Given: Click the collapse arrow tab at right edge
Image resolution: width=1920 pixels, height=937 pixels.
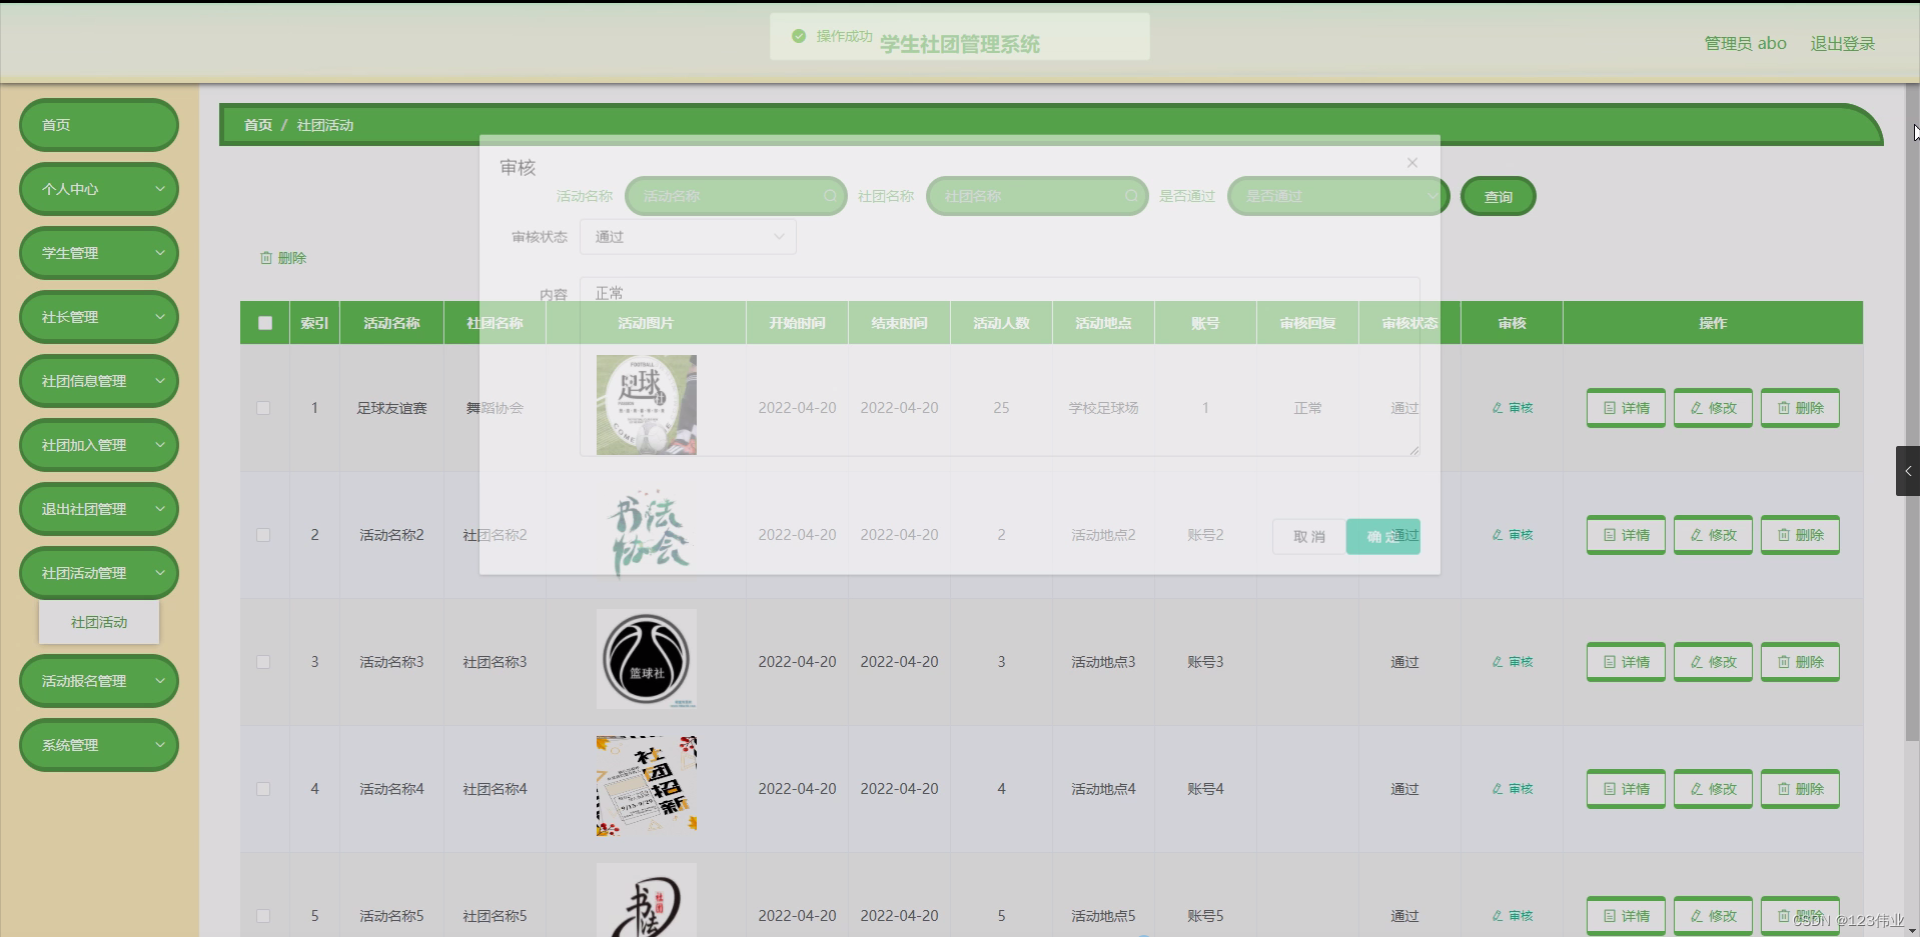Looking at the screenshot, I should (x=1908, y=471).
